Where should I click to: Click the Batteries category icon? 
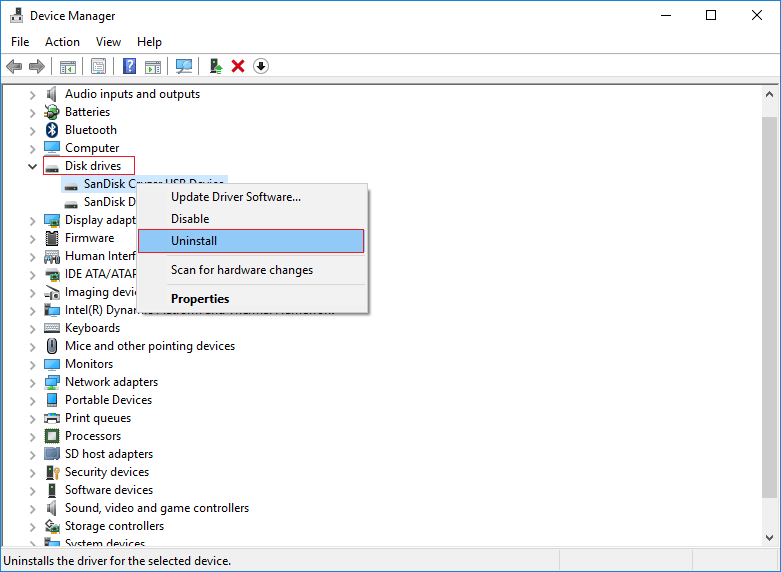click(52, 112)
